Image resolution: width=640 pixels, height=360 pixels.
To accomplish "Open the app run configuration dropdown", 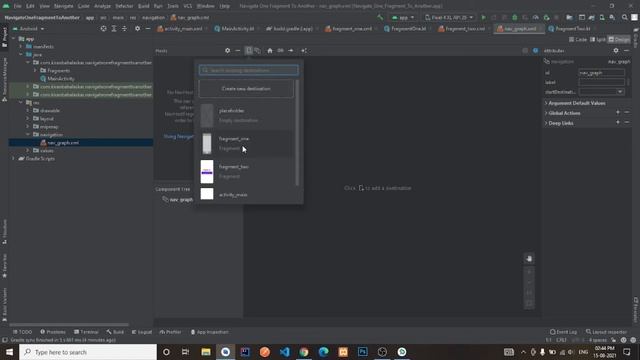I will point(403,18).
